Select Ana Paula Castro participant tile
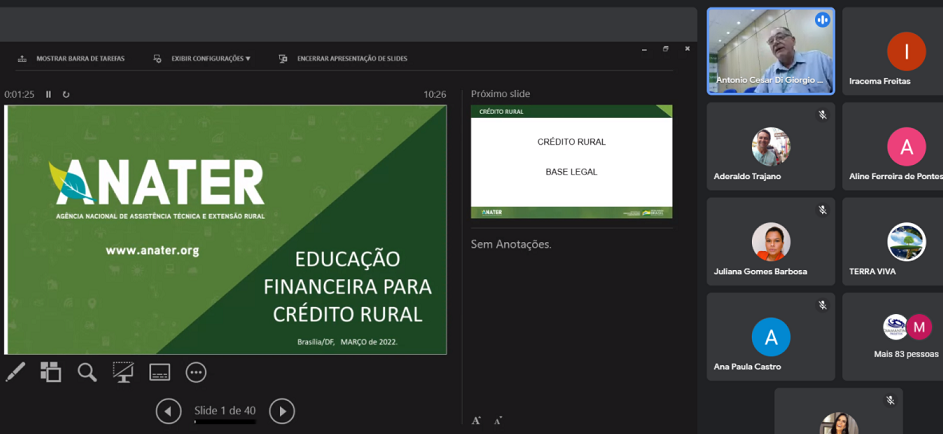This screenshot has width=943, height=434. (x=771, y=337)
